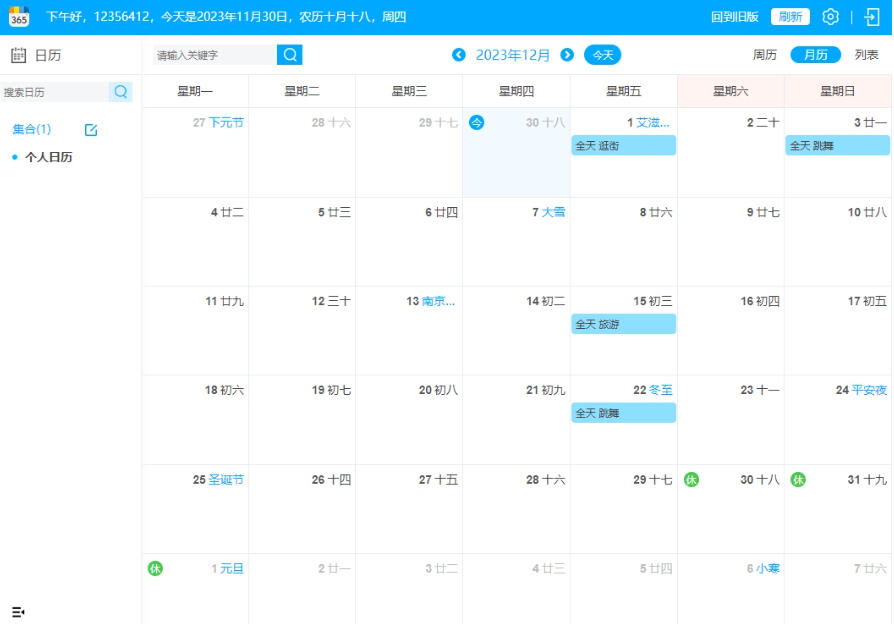Click the collapse menu icon at bottom-left
Screen dimensions: 894x624
(x=18, y=610)
